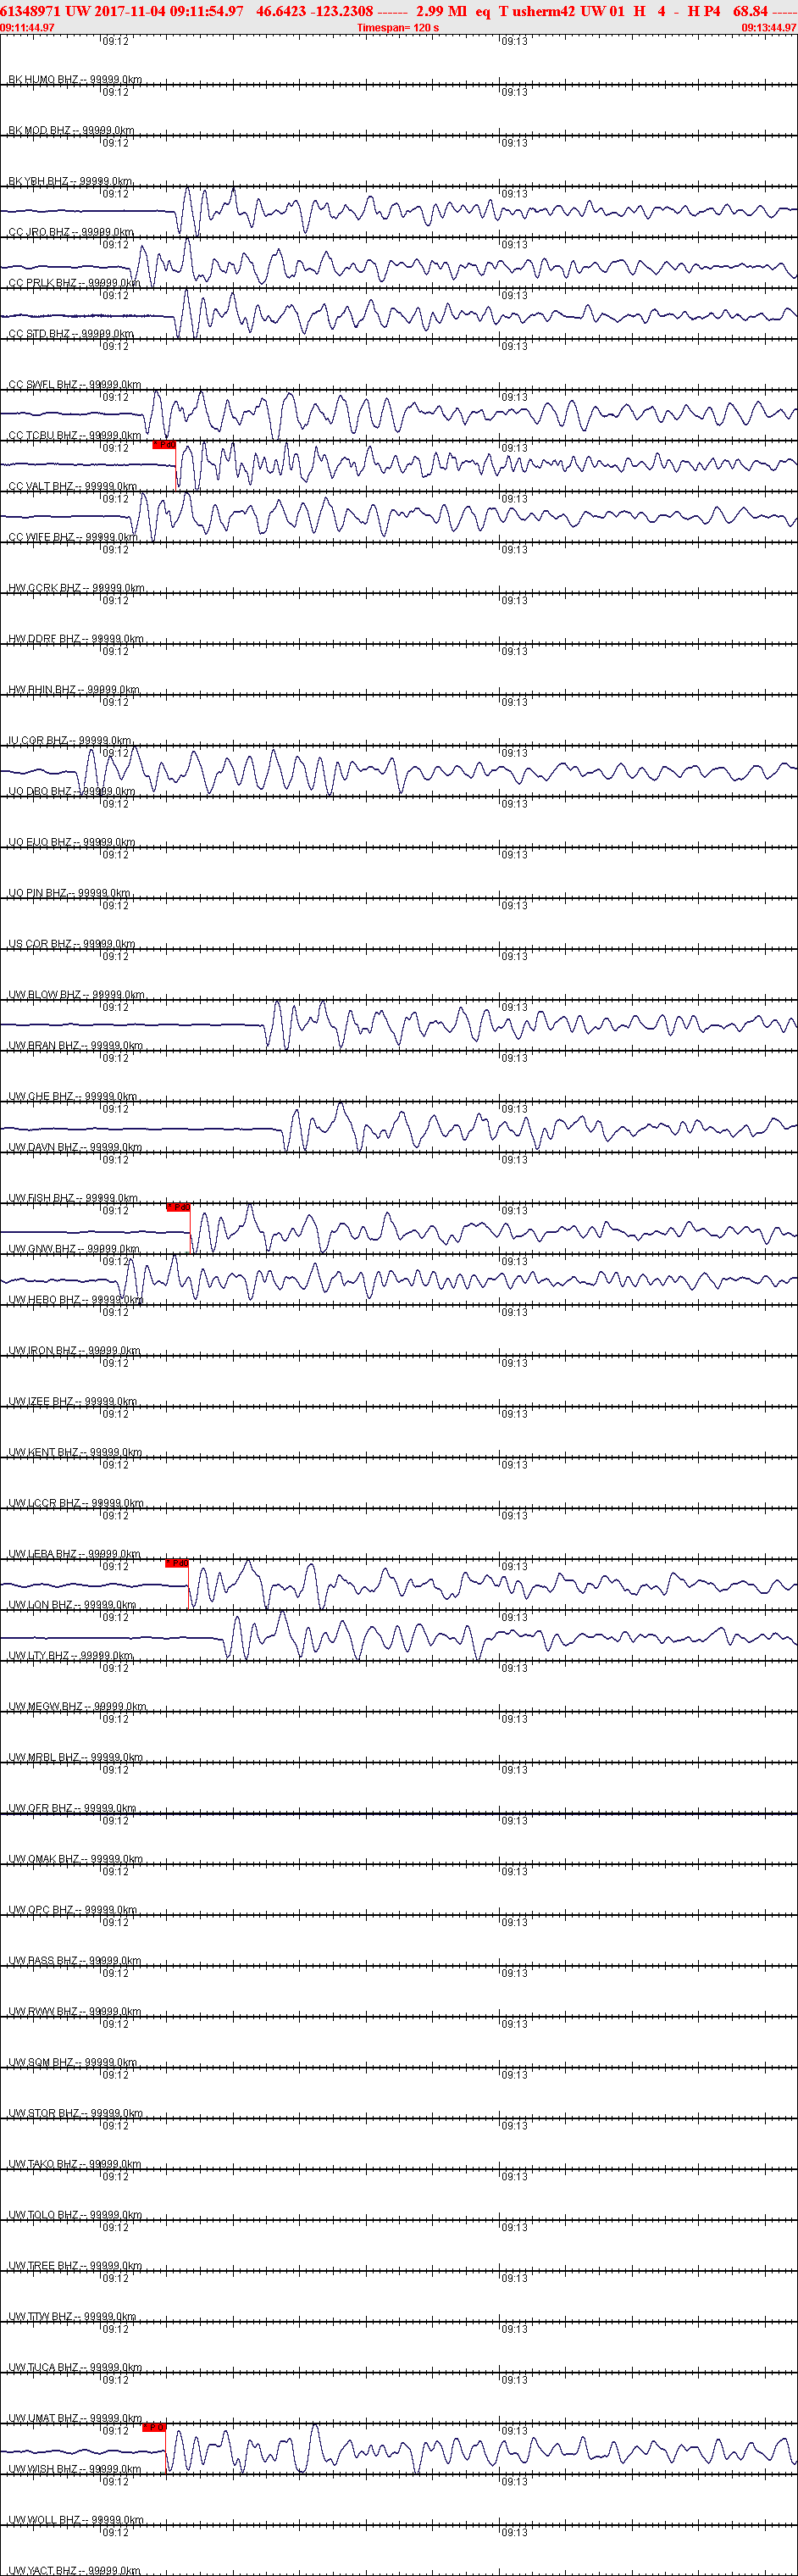Click the IU.COR BHZ channel label
The image size is (798, 2576).
pyautogui.click(x=70, y=740)
